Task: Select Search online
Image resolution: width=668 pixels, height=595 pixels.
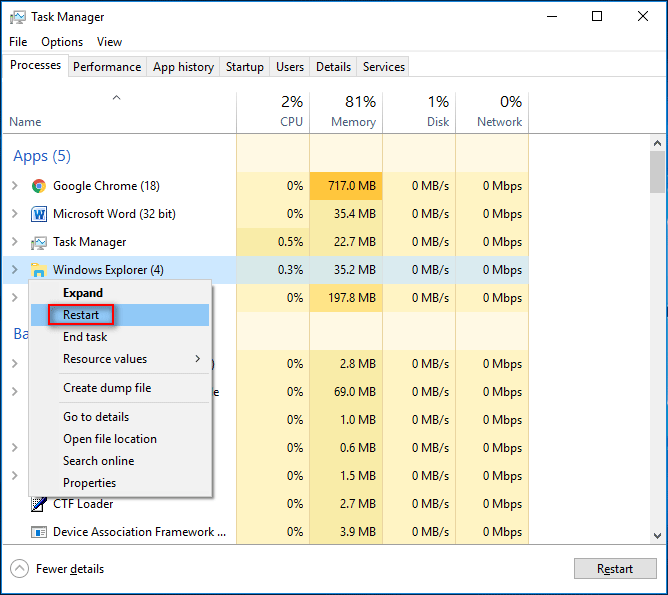Action: coord(120,461)
